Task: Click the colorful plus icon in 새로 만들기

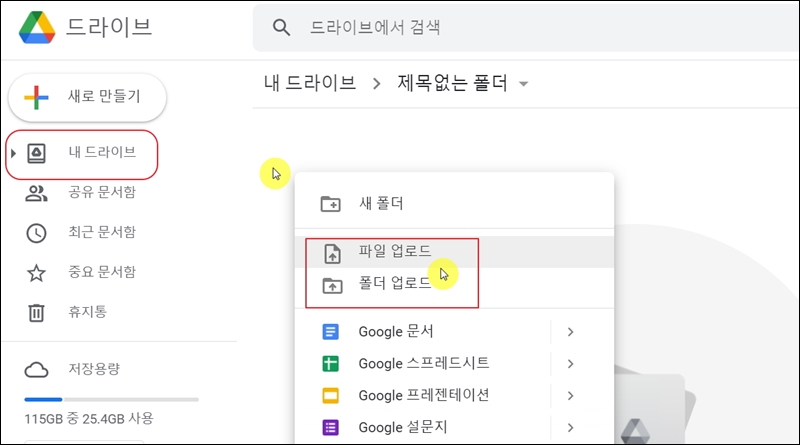Action: [36, 97]
